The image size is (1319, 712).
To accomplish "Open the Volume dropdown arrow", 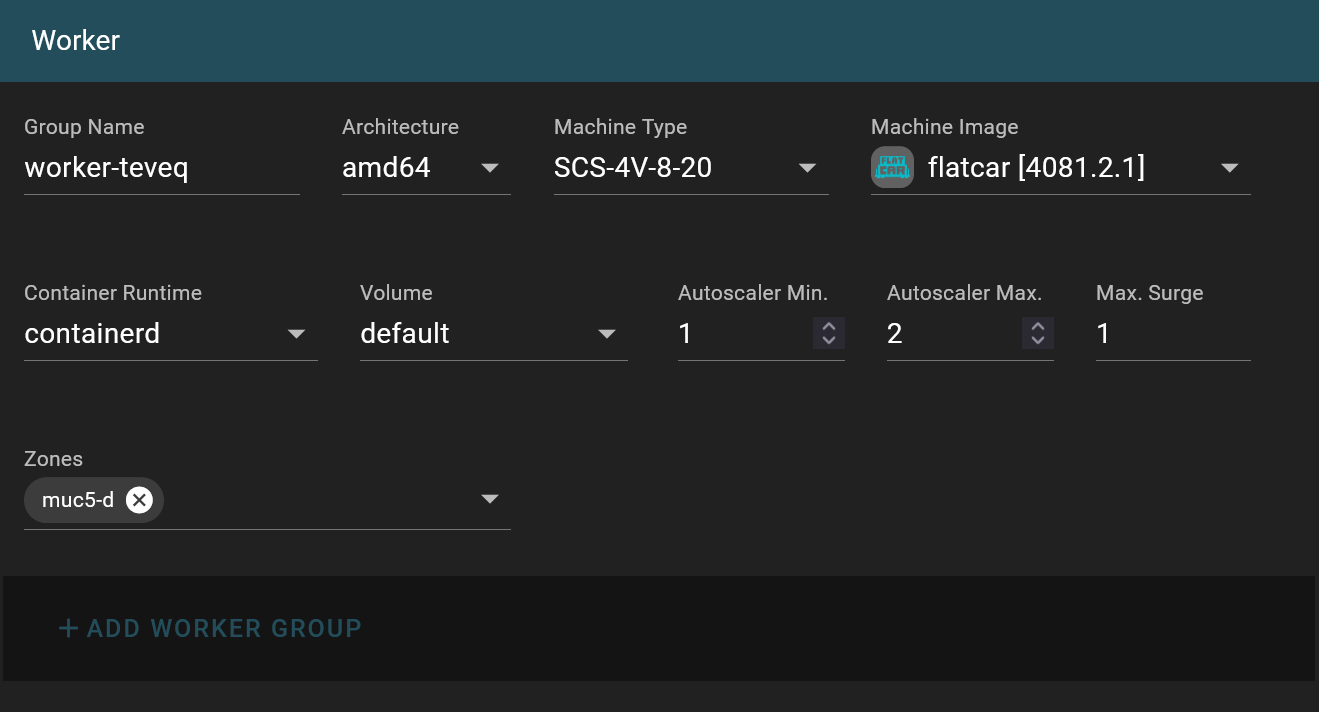I will [607, 334].
